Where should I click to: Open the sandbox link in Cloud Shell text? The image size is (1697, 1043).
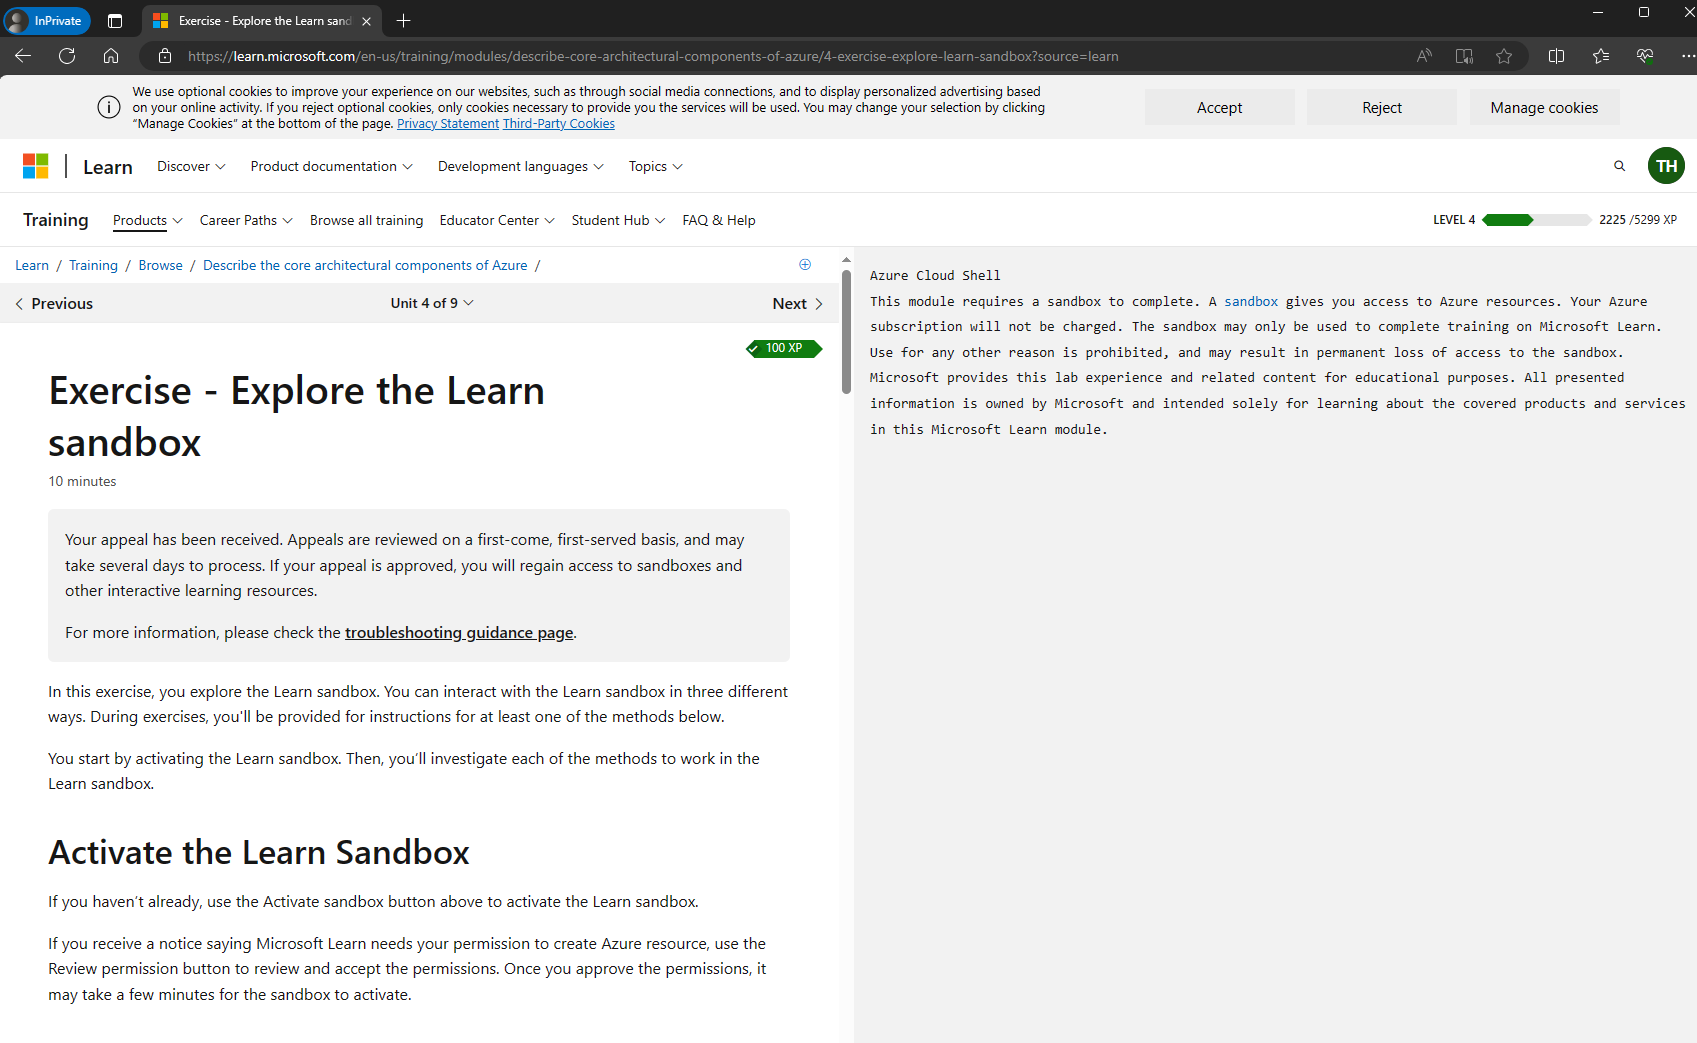click(x=1251, y=302)
